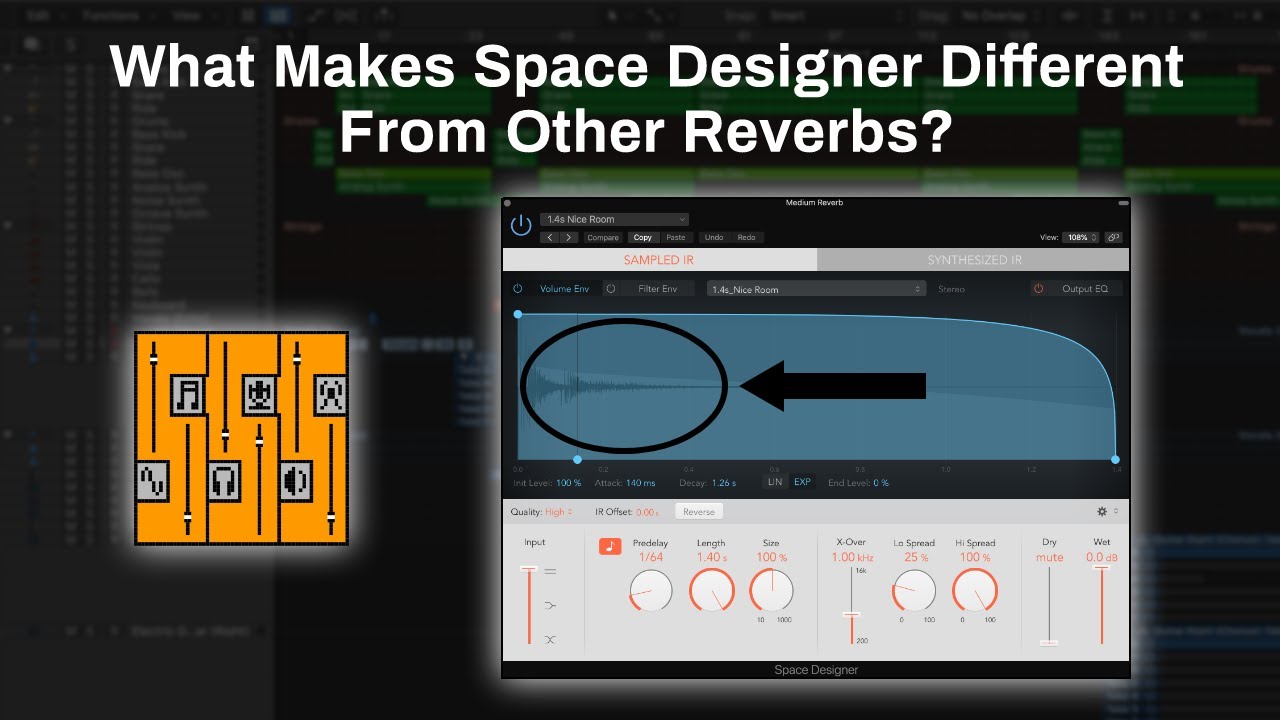Click the Length 1.40 s value
The height and width of the screenshot is (720, 1280).
coord(711,557)
